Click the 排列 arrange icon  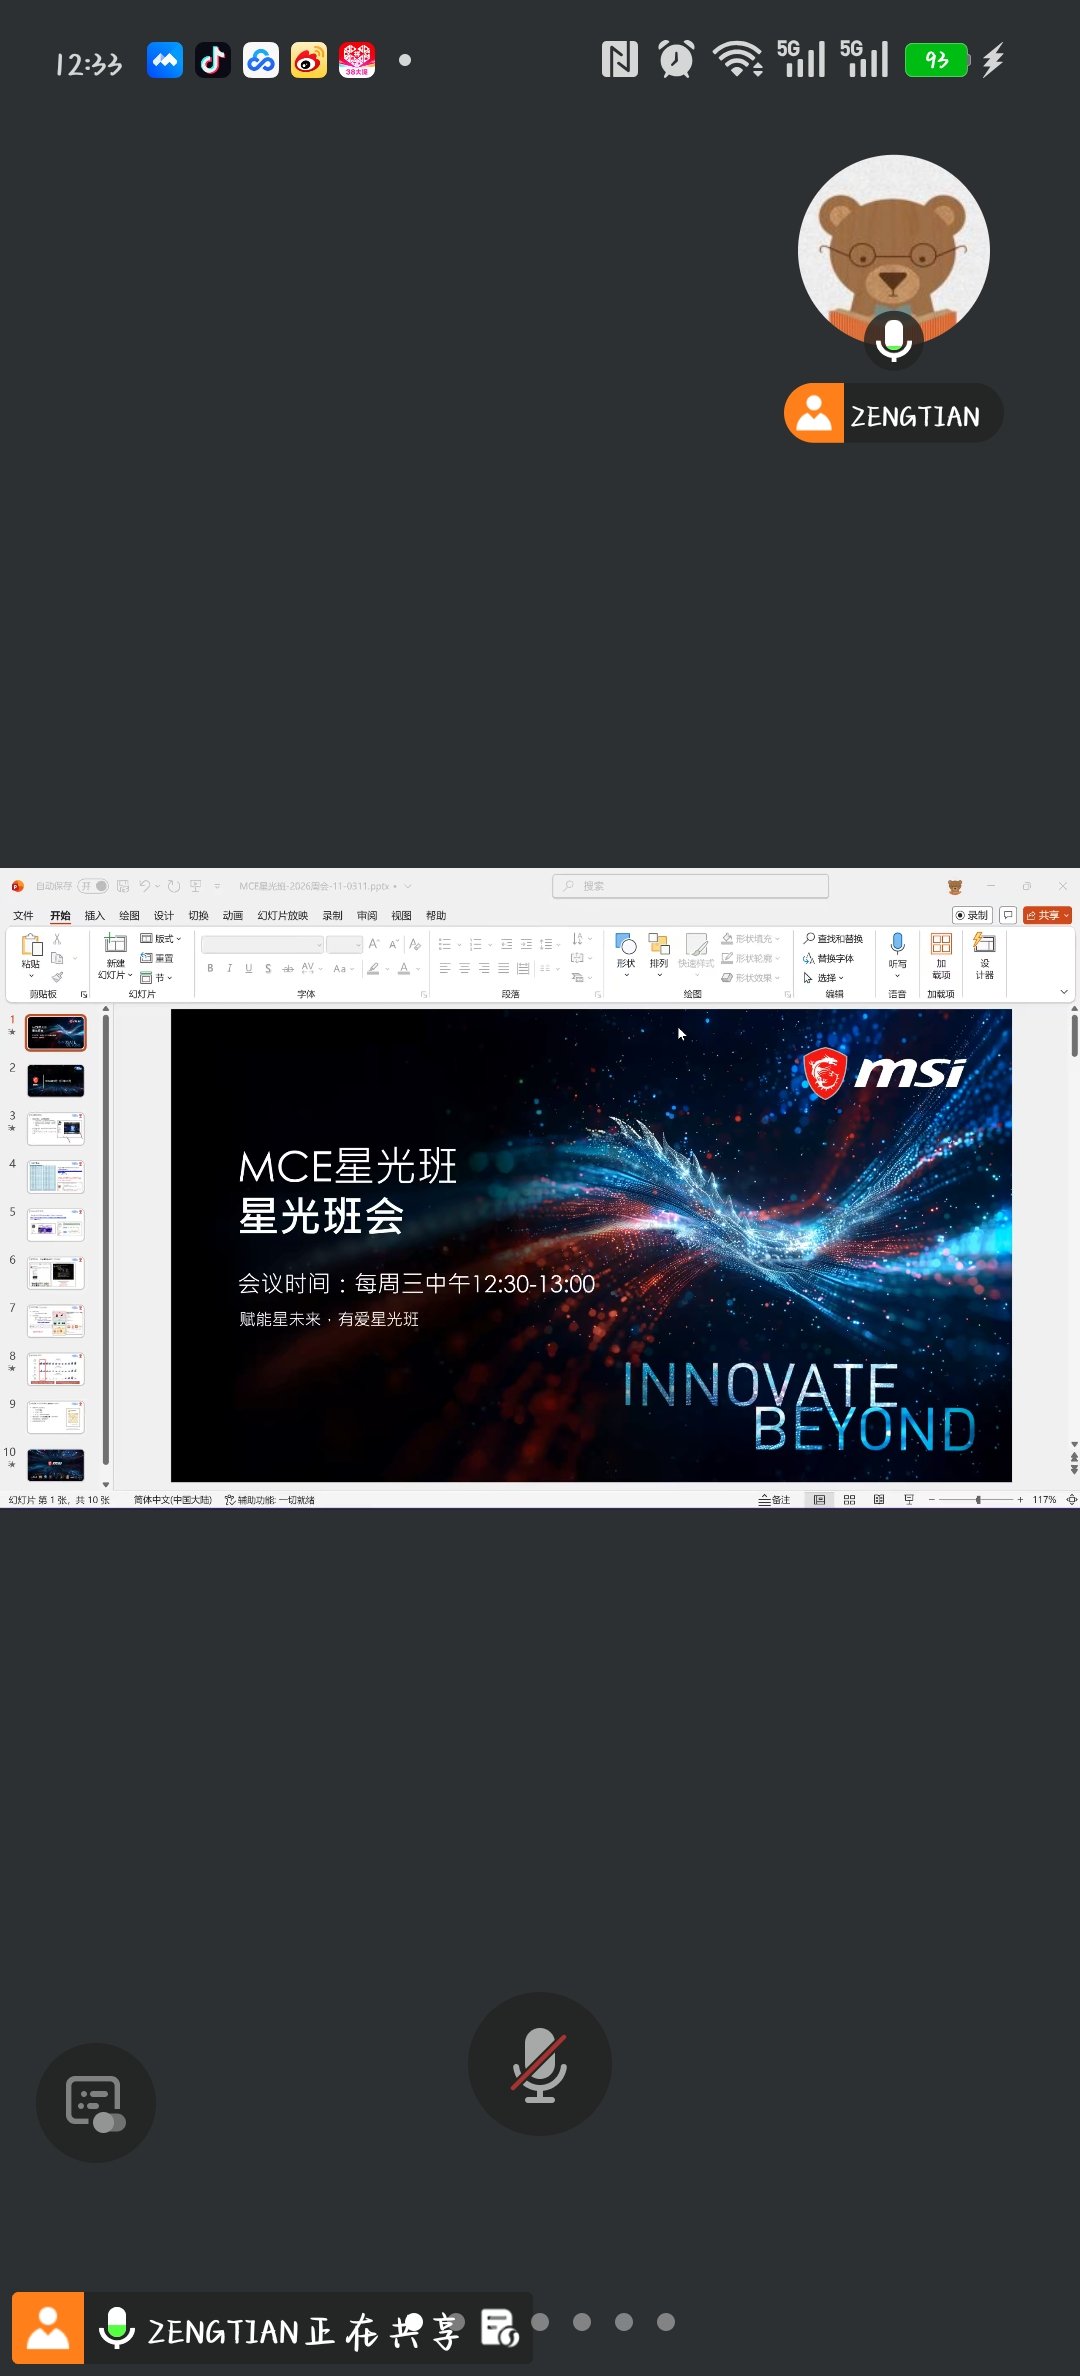coord(658,946)
